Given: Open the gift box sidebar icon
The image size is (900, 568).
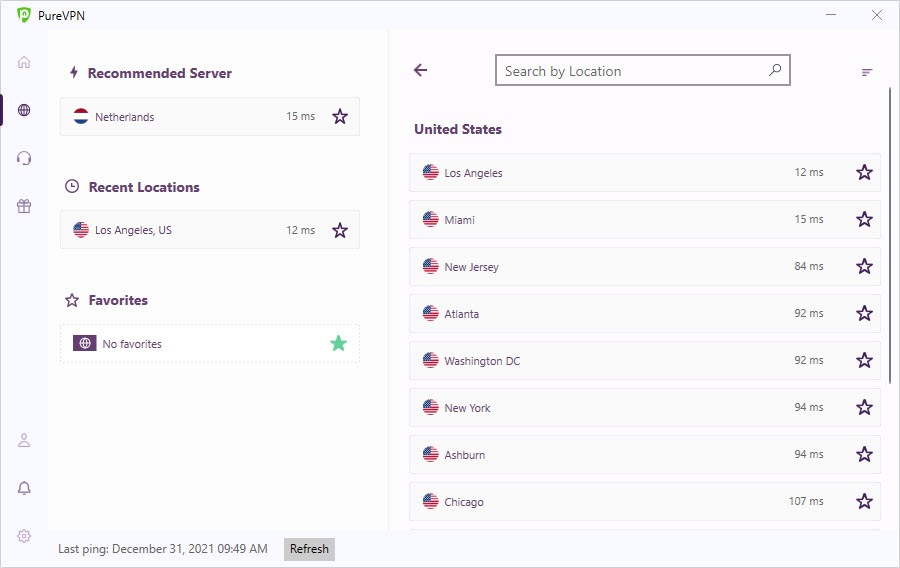Looking at the screenshot, I should (x=24, y=205).
